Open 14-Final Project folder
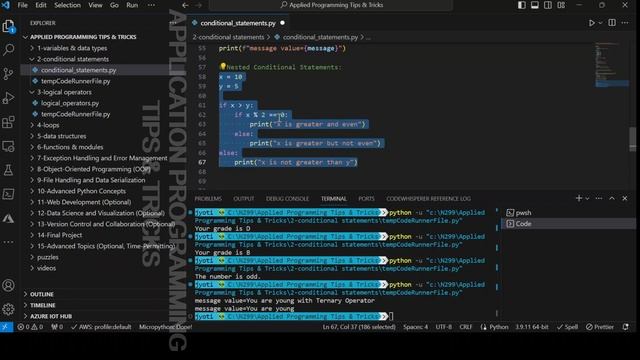Screen dimensions: 640x360 click(60, 235)
